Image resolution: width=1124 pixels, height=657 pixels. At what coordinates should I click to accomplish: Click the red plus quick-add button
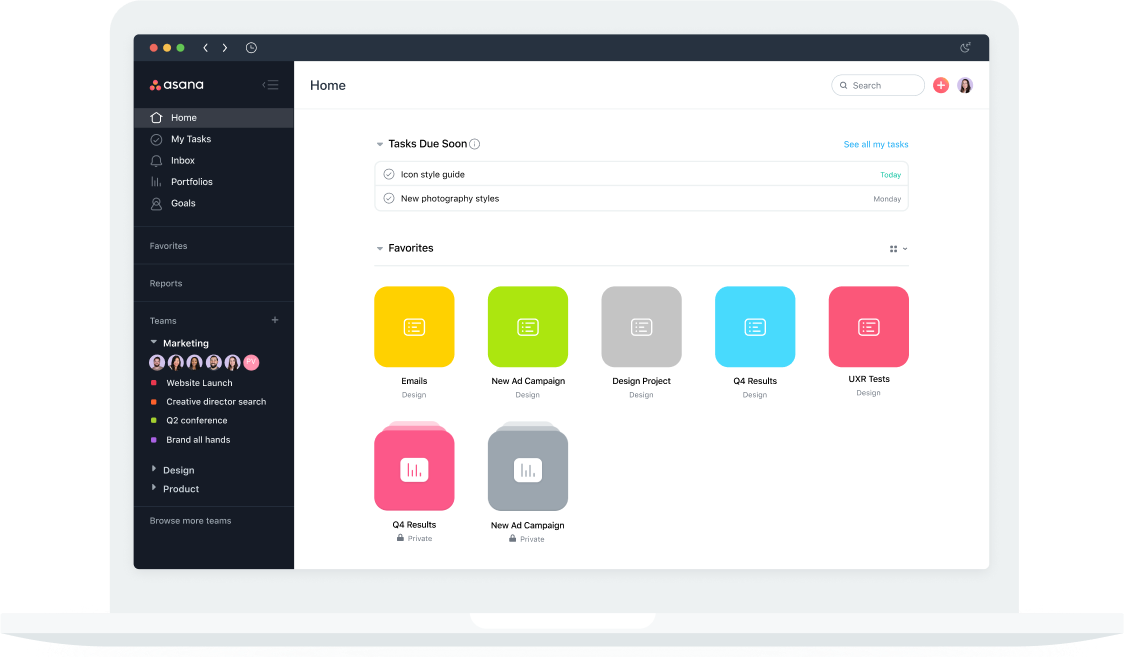(940, 86)
